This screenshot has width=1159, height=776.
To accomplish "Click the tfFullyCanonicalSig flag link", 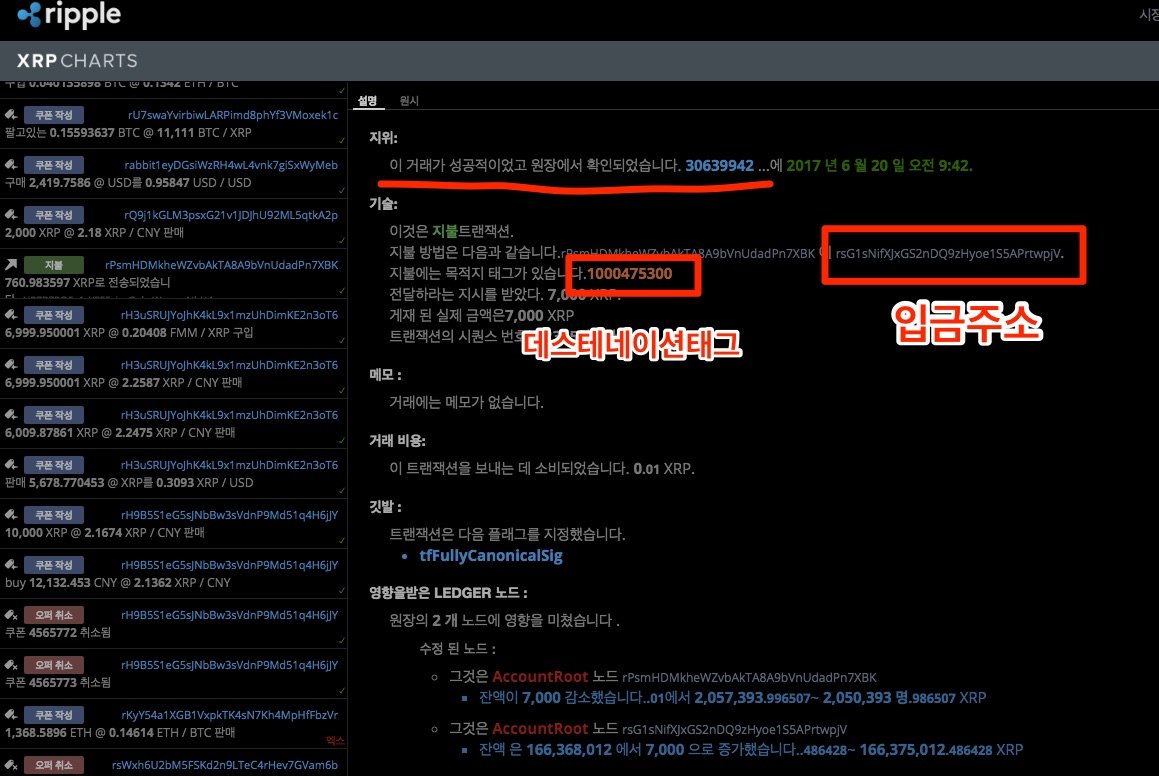I will point(491,555).
